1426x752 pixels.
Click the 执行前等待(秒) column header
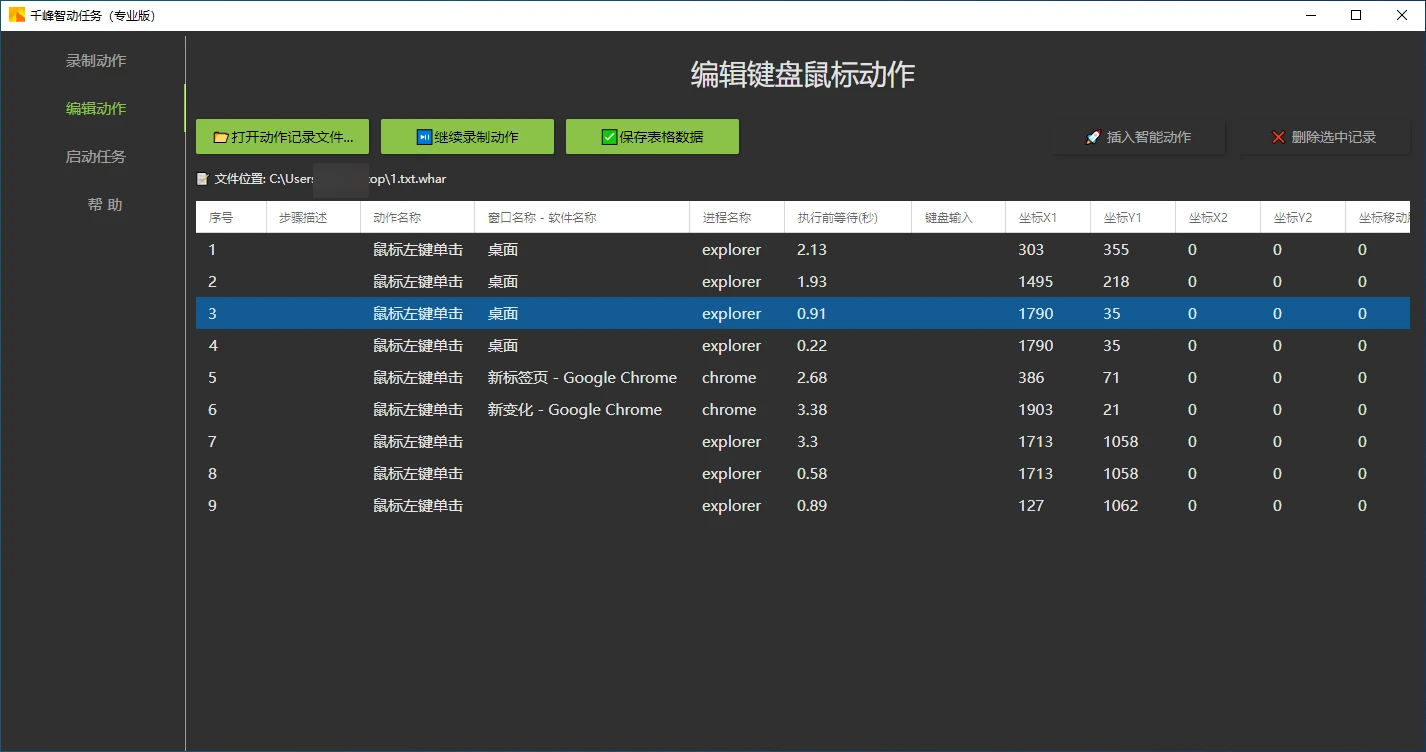837,217
